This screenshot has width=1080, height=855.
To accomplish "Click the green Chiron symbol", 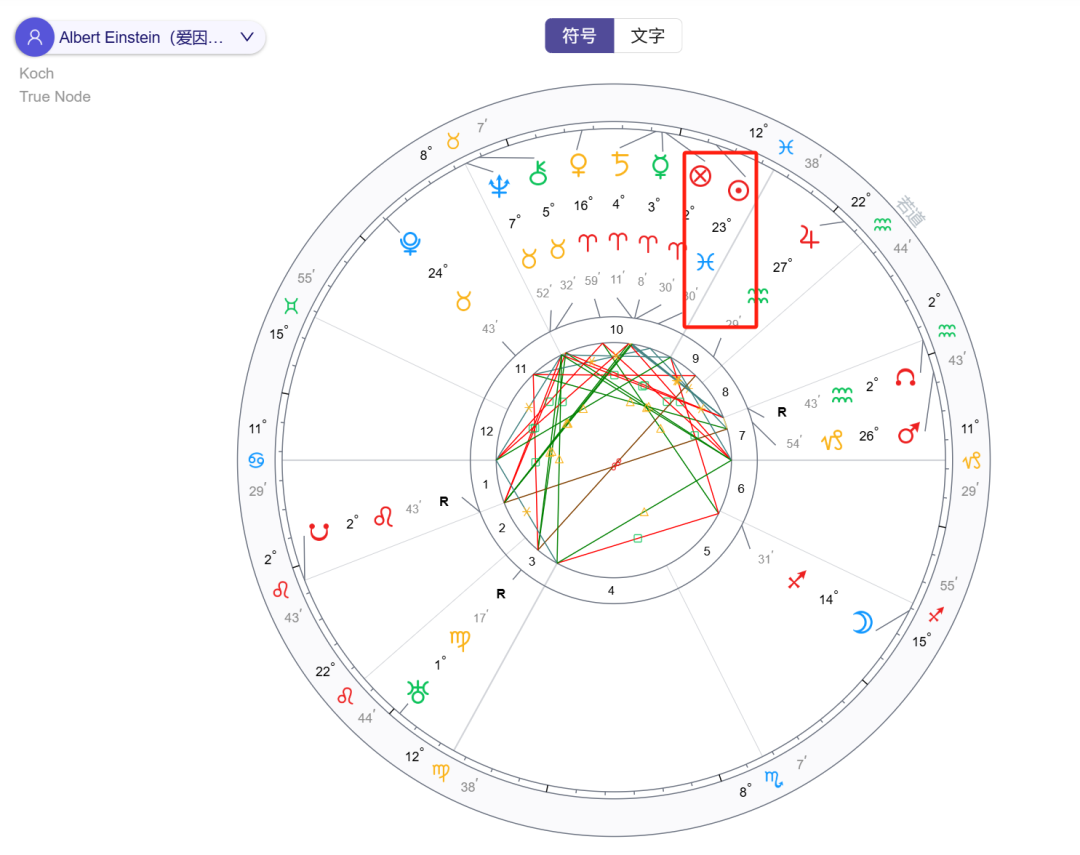I will coord(539,171).
